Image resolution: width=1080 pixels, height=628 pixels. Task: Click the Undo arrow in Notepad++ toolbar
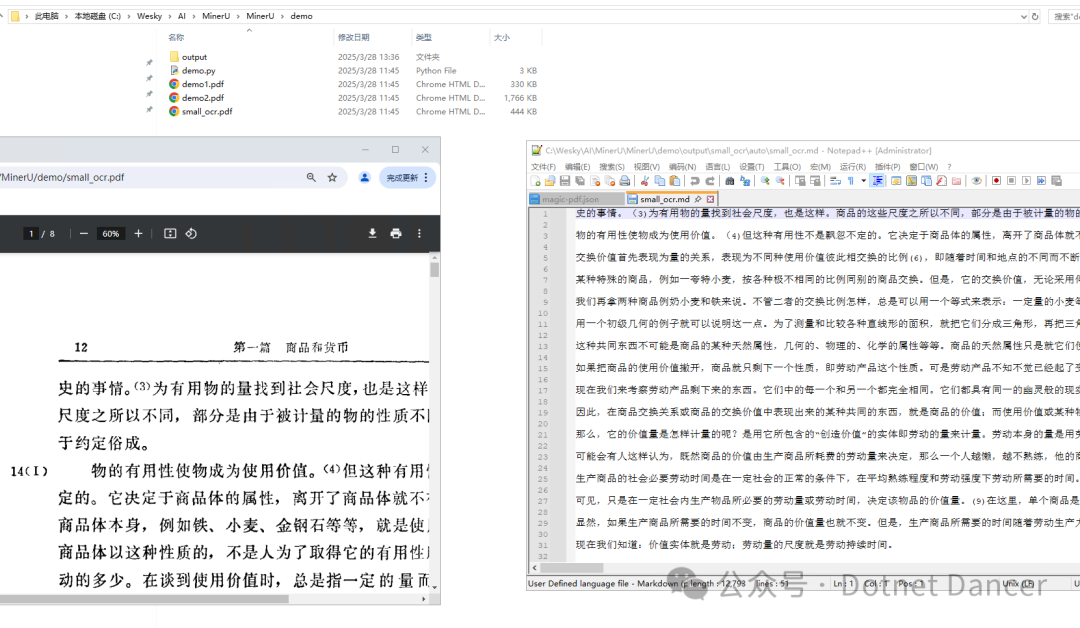[694, 181]
